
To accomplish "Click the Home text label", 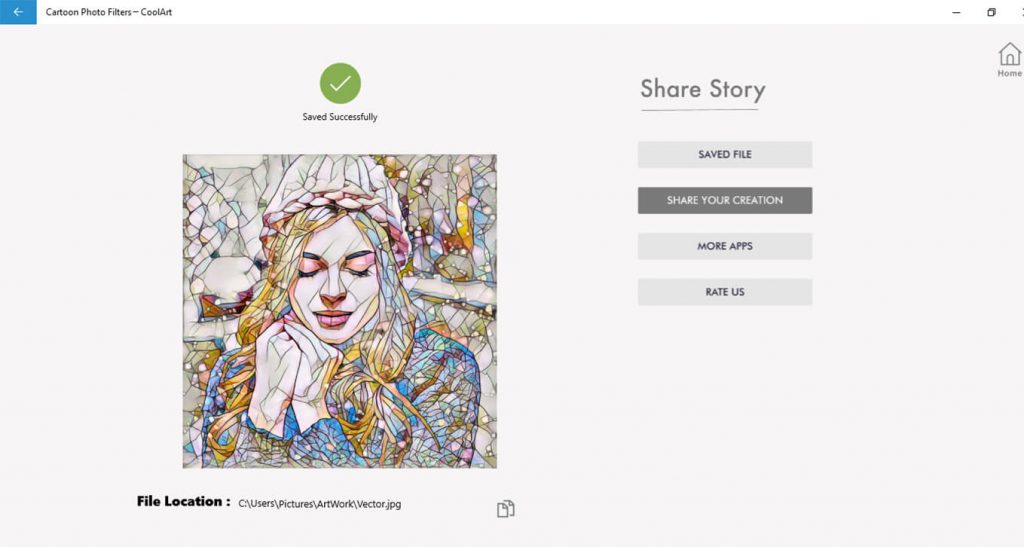I will pos(1010,73).
